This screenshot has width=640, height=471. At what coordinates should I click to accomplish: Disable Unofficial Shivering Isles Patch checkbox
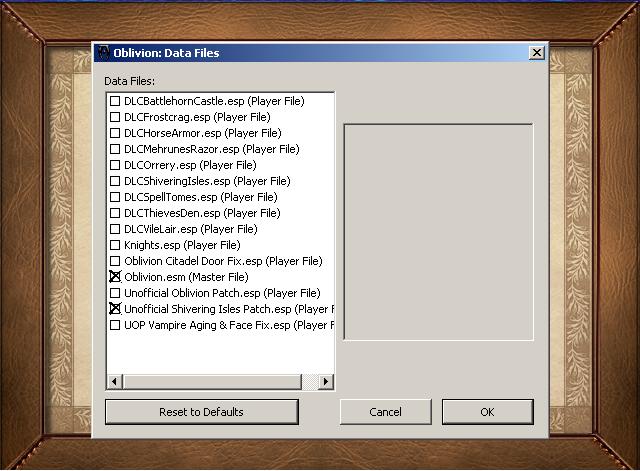tap(115, 309)
